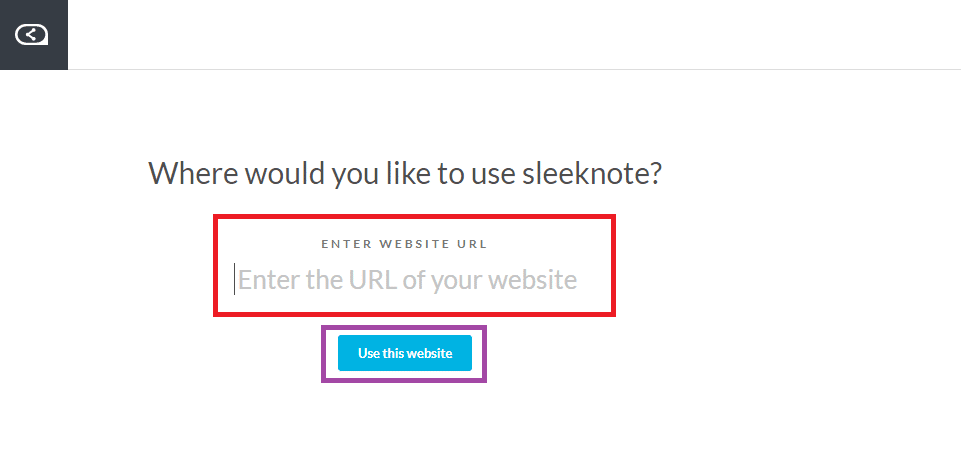Submit the site via the cyan button below the field

405,353
